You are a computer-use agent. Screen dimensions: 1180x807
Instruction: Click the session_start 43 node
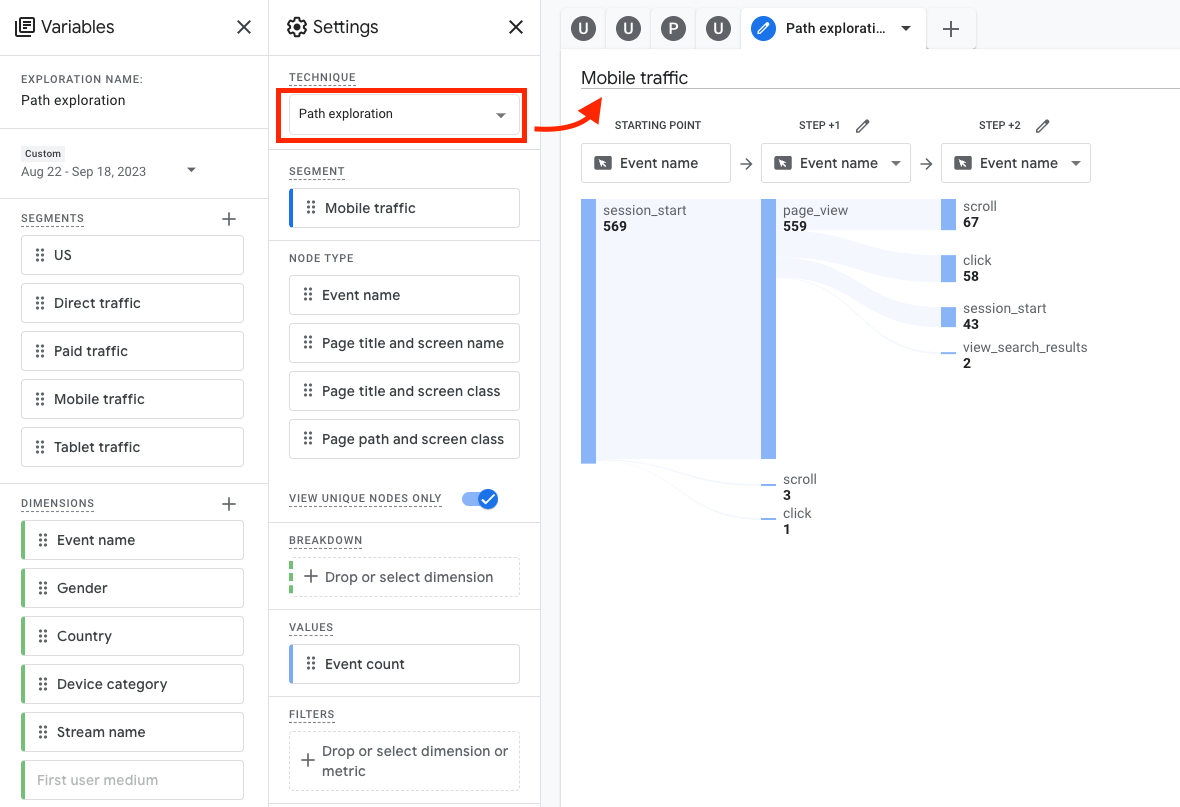948,317
